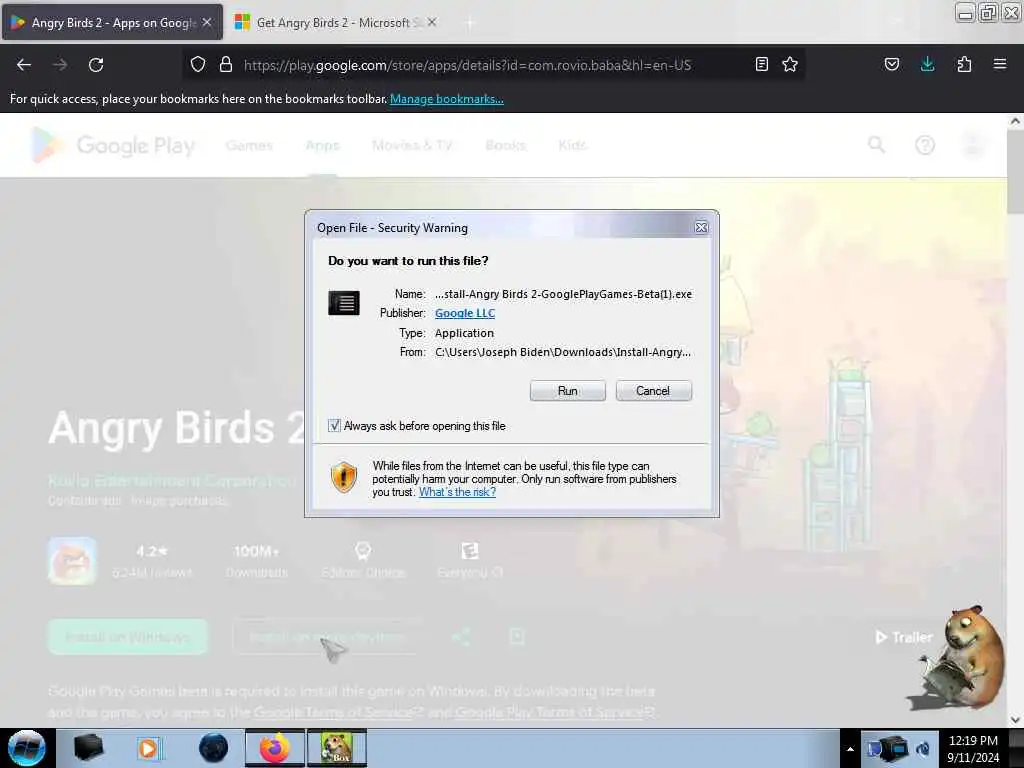The width and height of the screenshot is (1024, 768).
Task: Reload the page with the refresh icon
Action: click(x=96, y=65)
